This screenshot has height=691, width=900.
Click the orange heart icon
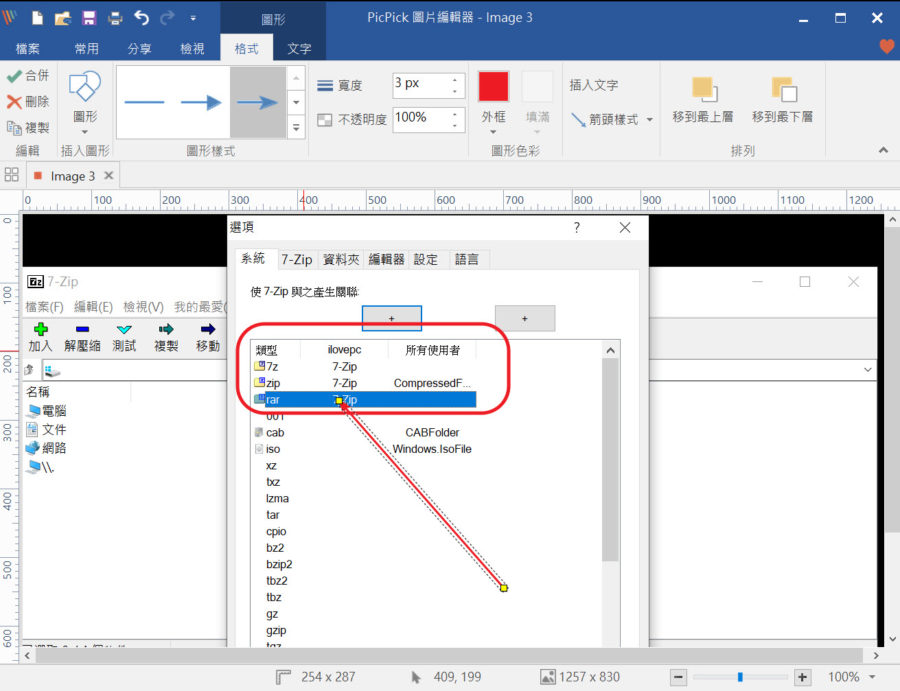click(x=887, y=46)
